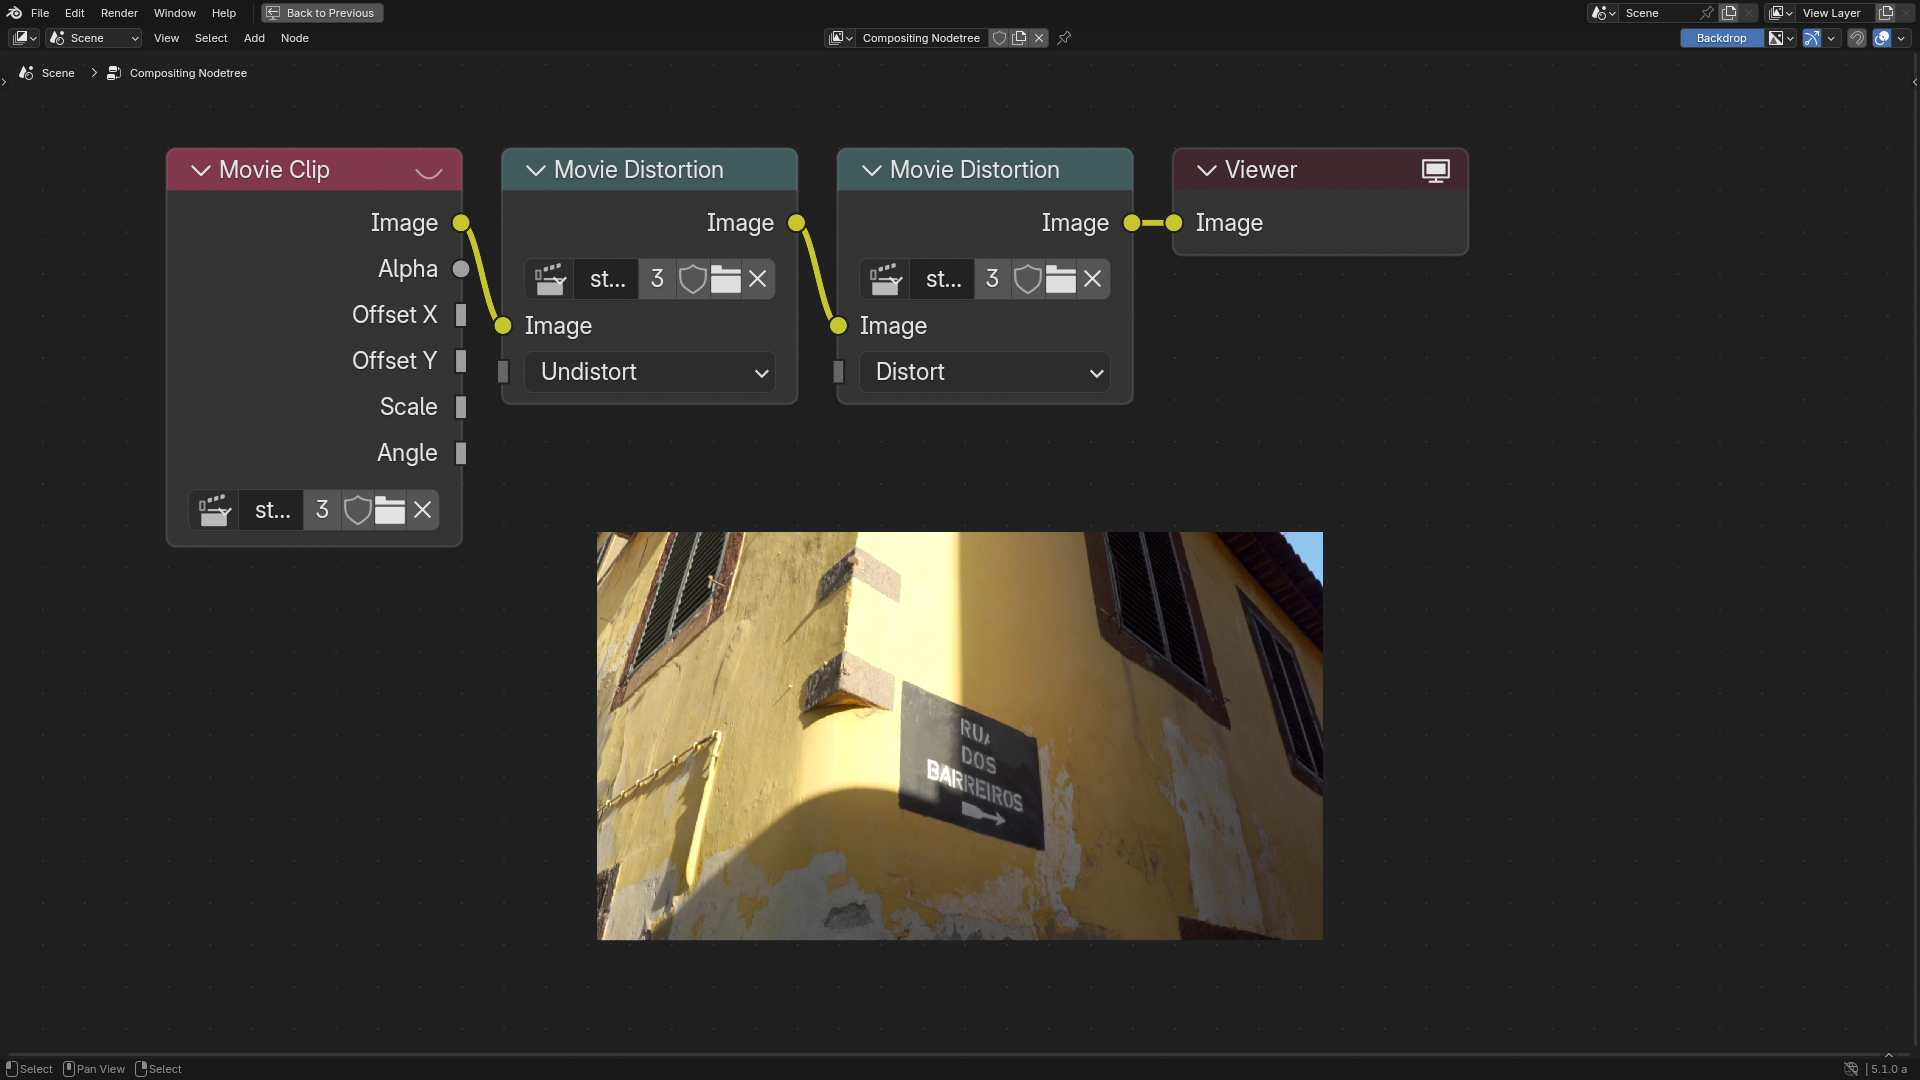Open the Add menu
1920x1080 pixels.
pyautogui.click(x=254, y=38)
